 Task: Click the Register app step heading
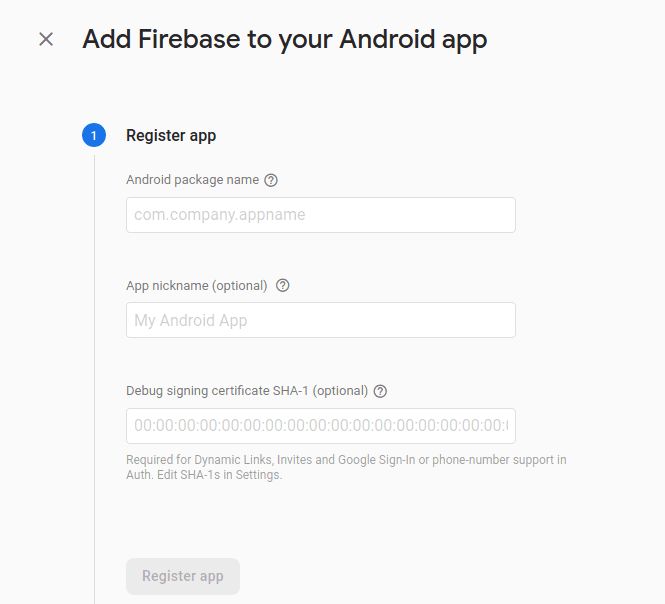tap(171, 136)
